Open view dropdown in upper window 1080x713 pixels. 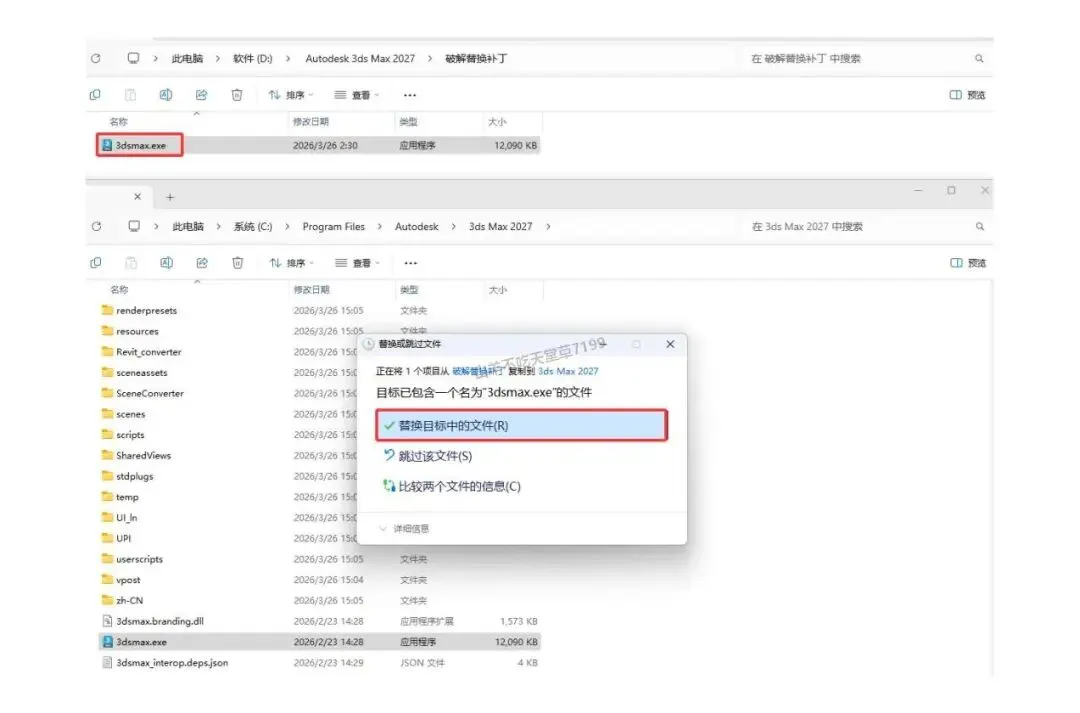(x=357, y=95)
